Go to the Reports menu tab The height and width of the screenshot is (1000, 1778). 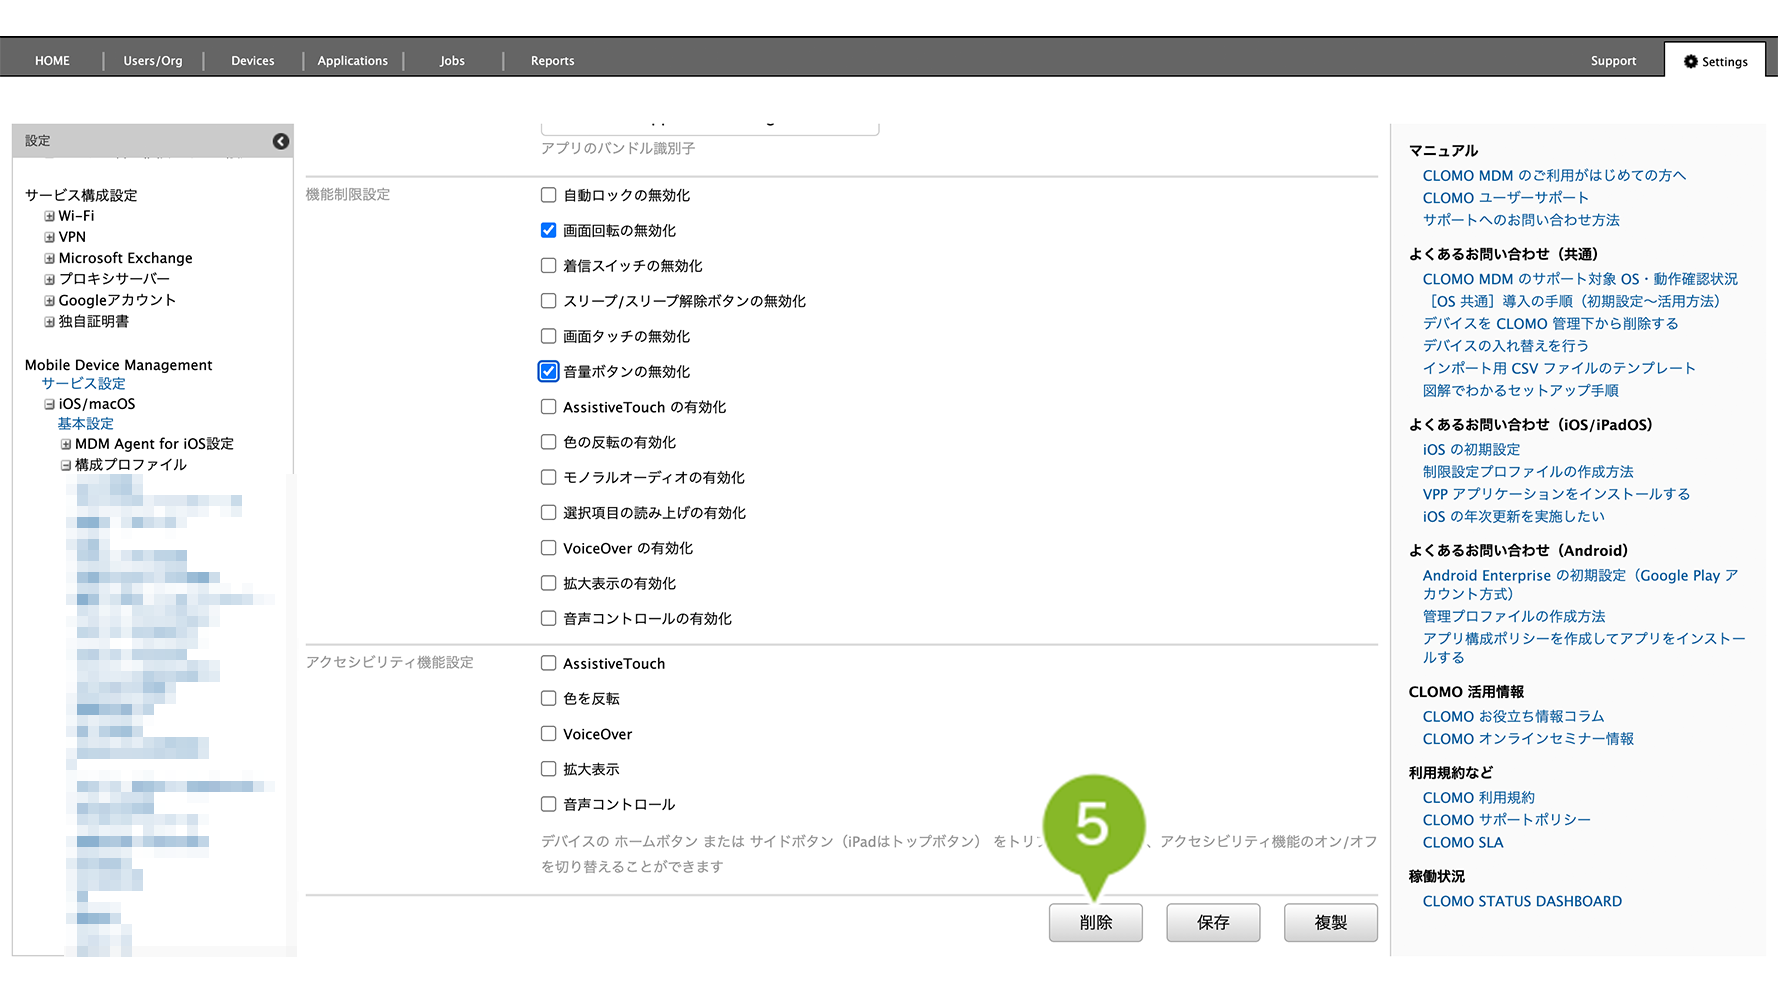click(552, 61)
